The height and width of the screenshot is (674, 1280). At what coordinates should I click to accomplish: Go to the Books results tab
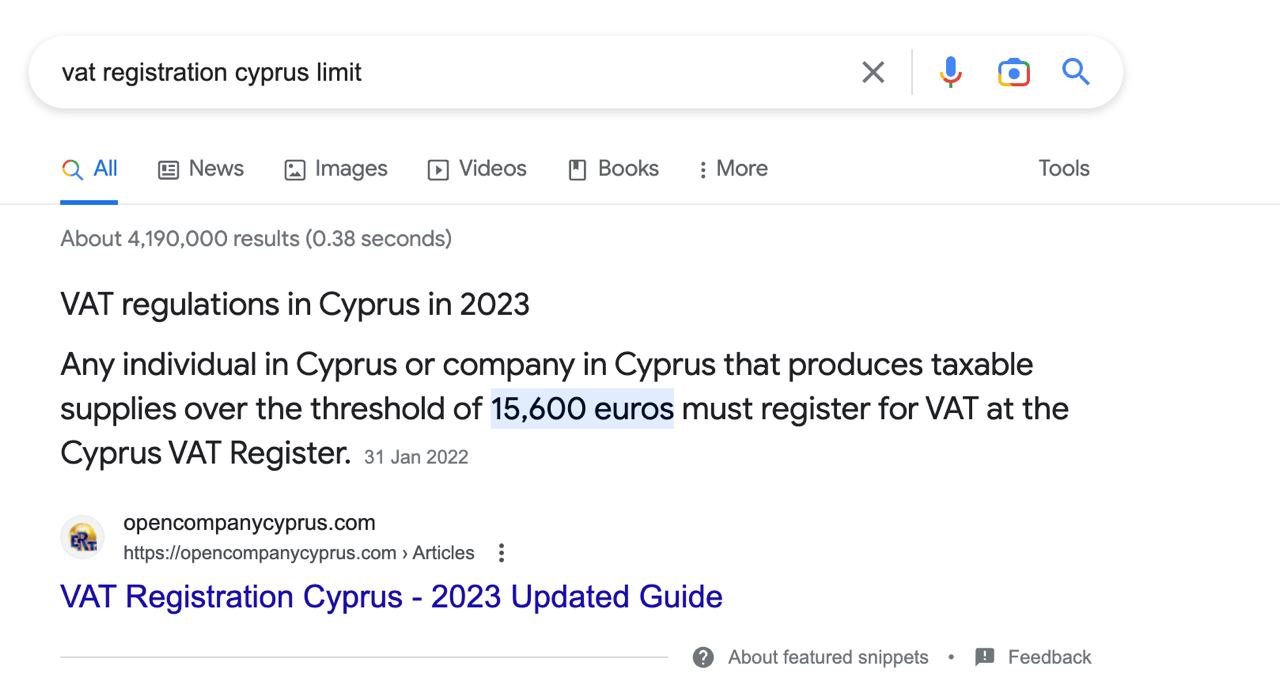613,169
